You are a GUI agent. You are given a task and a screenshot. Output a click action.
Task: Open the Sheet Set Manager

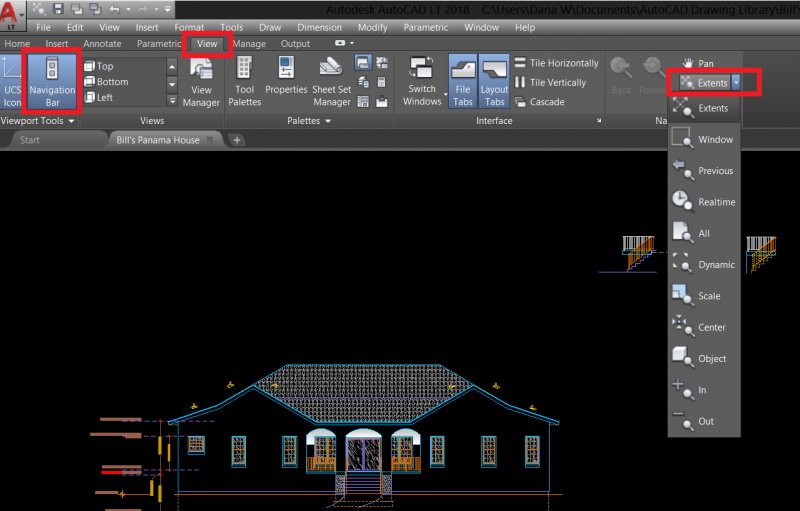coord(332,82)
